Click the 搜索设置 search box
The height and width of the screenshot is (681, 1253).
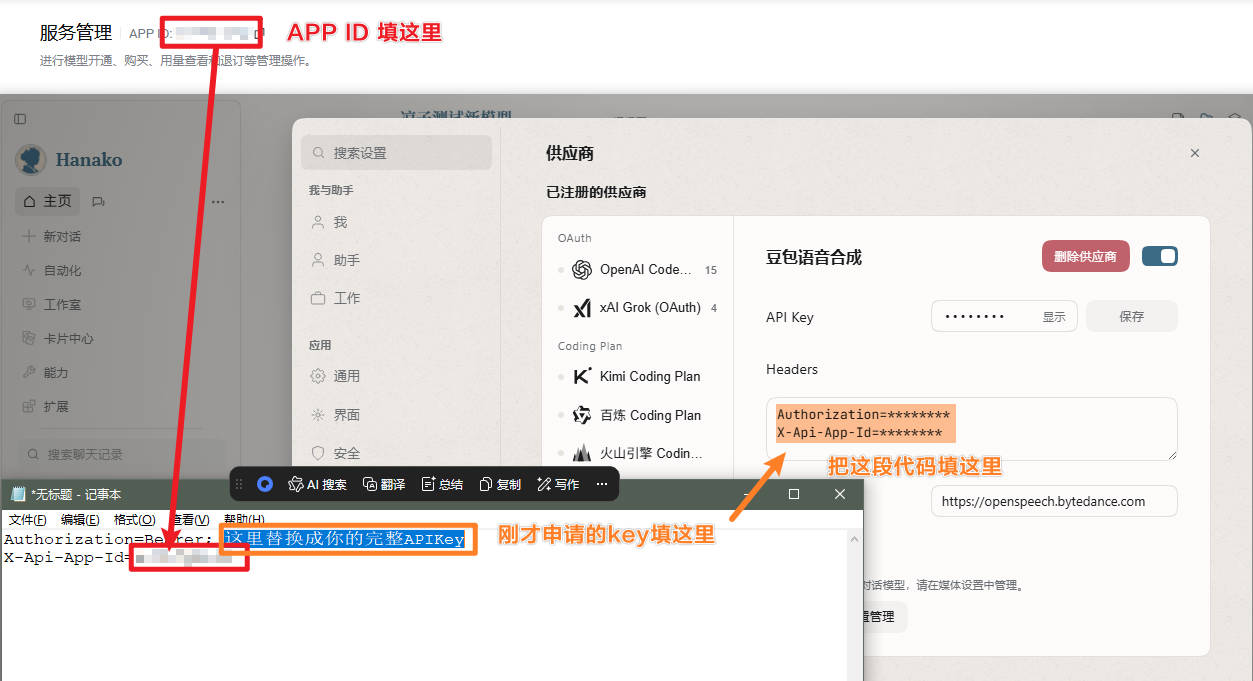pos(396,153)
